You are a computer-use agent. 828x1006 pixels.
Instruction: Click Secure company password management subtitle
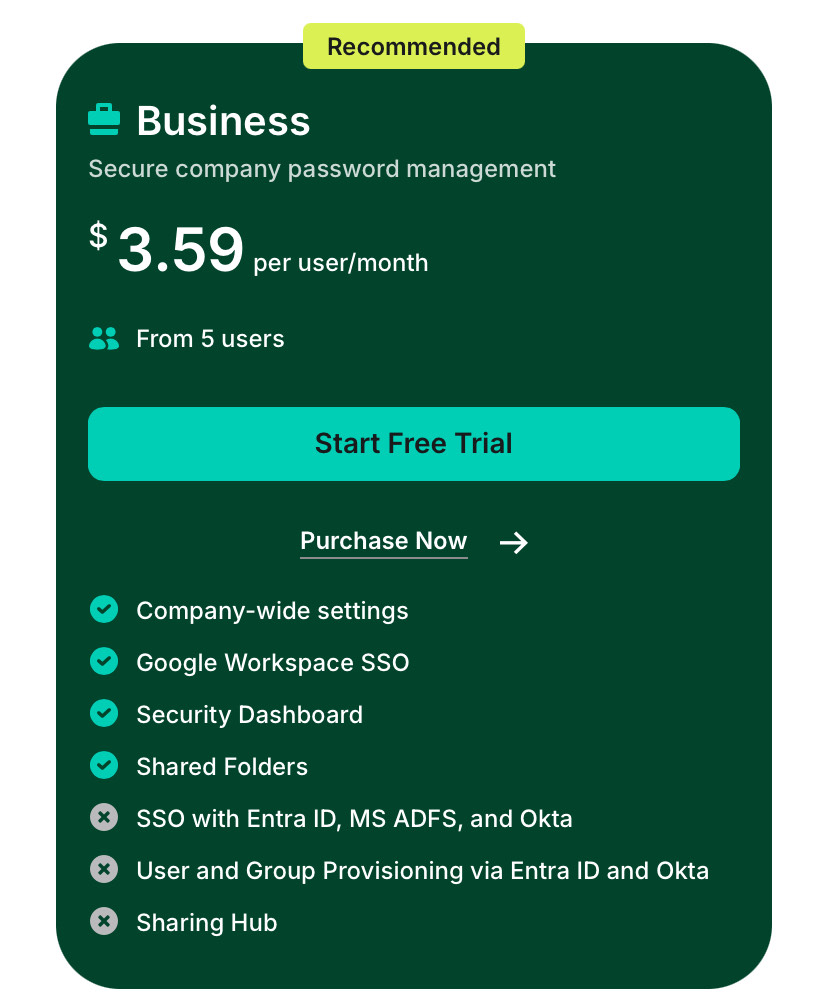pyautogui.click(x=322, y=169)
